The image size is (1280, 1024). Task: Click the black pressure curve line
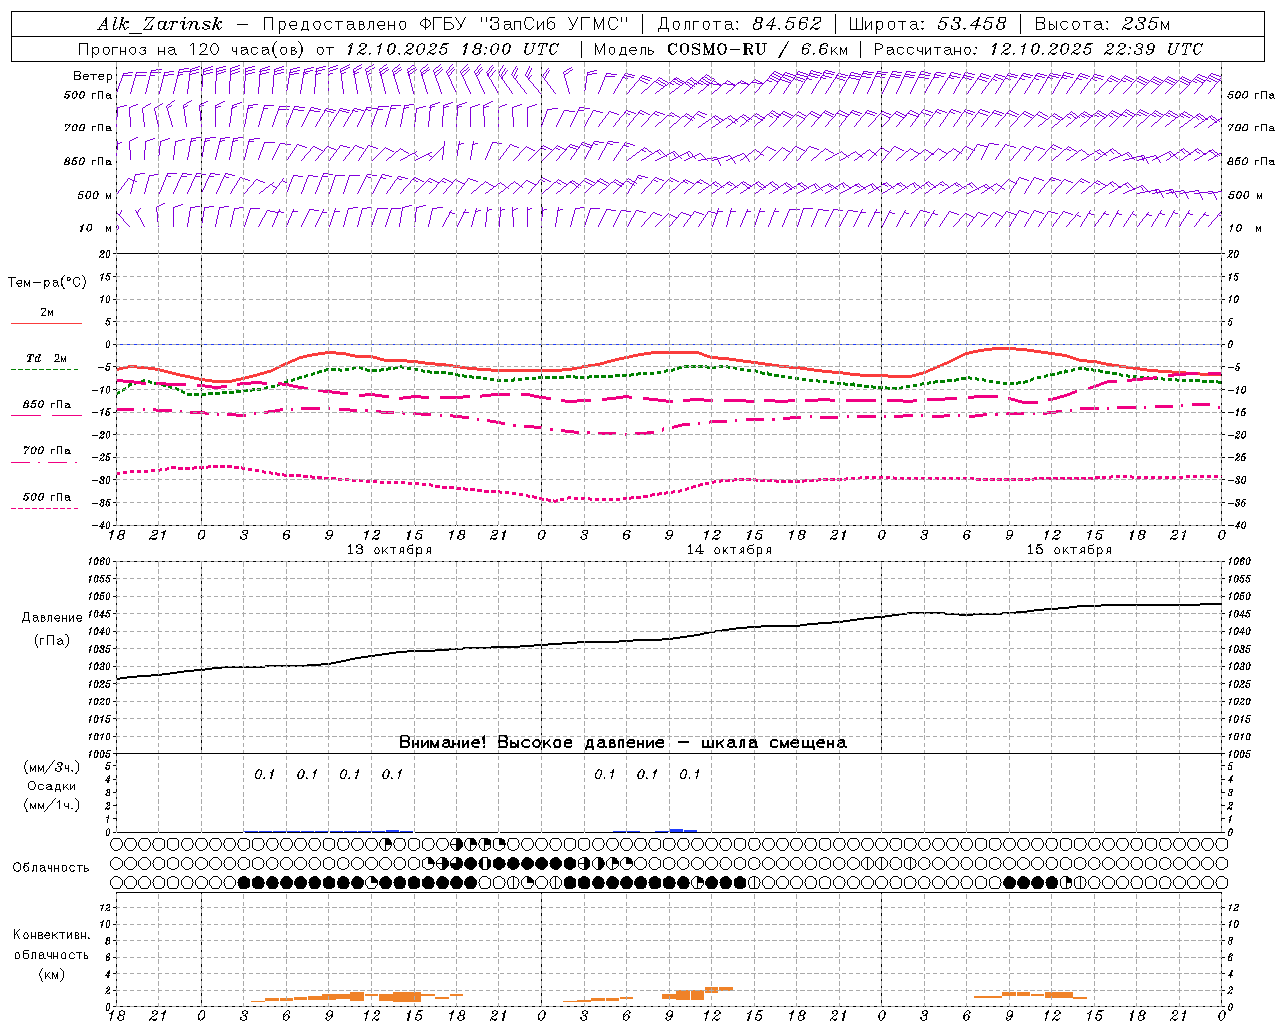coord(670,639)
